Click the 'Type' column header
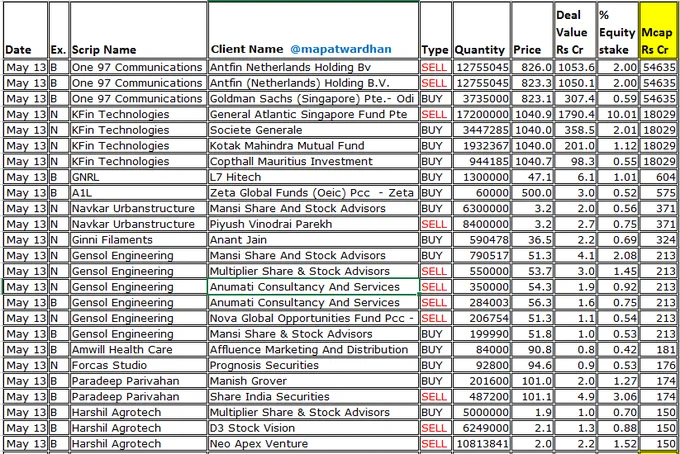Screen dimensions: 680x454 [x=436, y=30]
